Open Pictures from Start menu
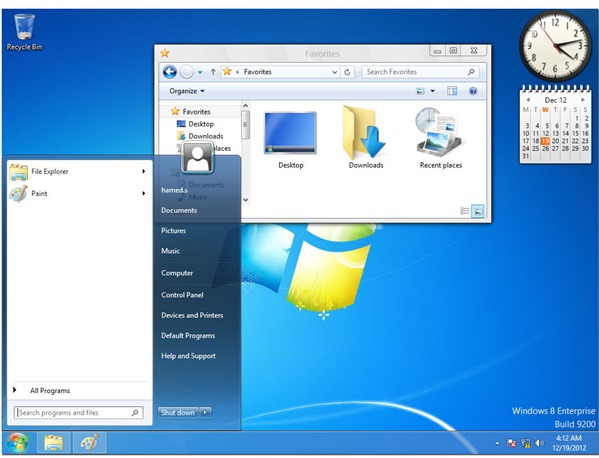Viewport: 599px width, 458px height. point(173,231)
